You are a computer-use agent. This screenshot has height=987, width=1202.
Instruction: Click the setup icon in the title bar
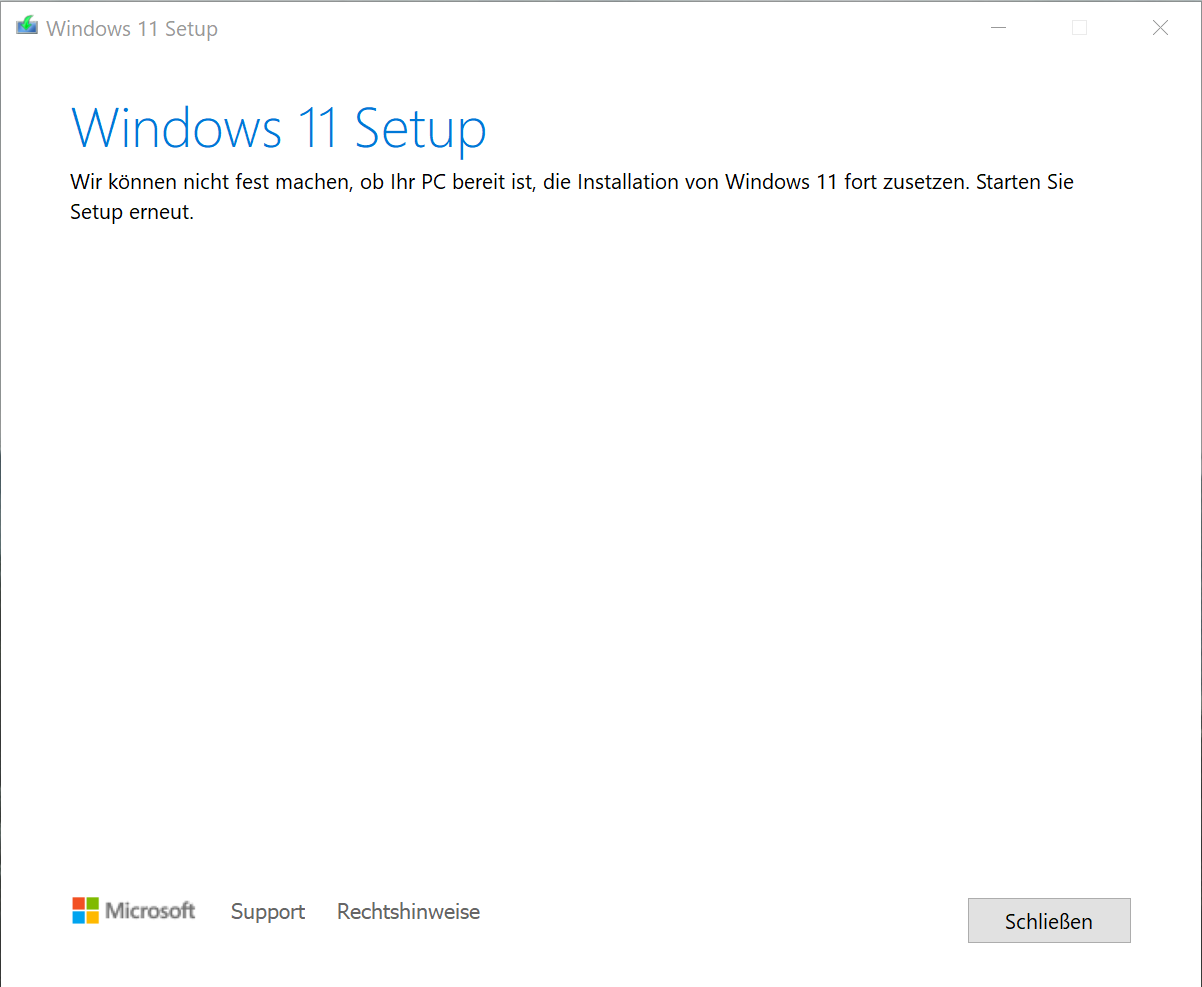[x=27, y=27]
